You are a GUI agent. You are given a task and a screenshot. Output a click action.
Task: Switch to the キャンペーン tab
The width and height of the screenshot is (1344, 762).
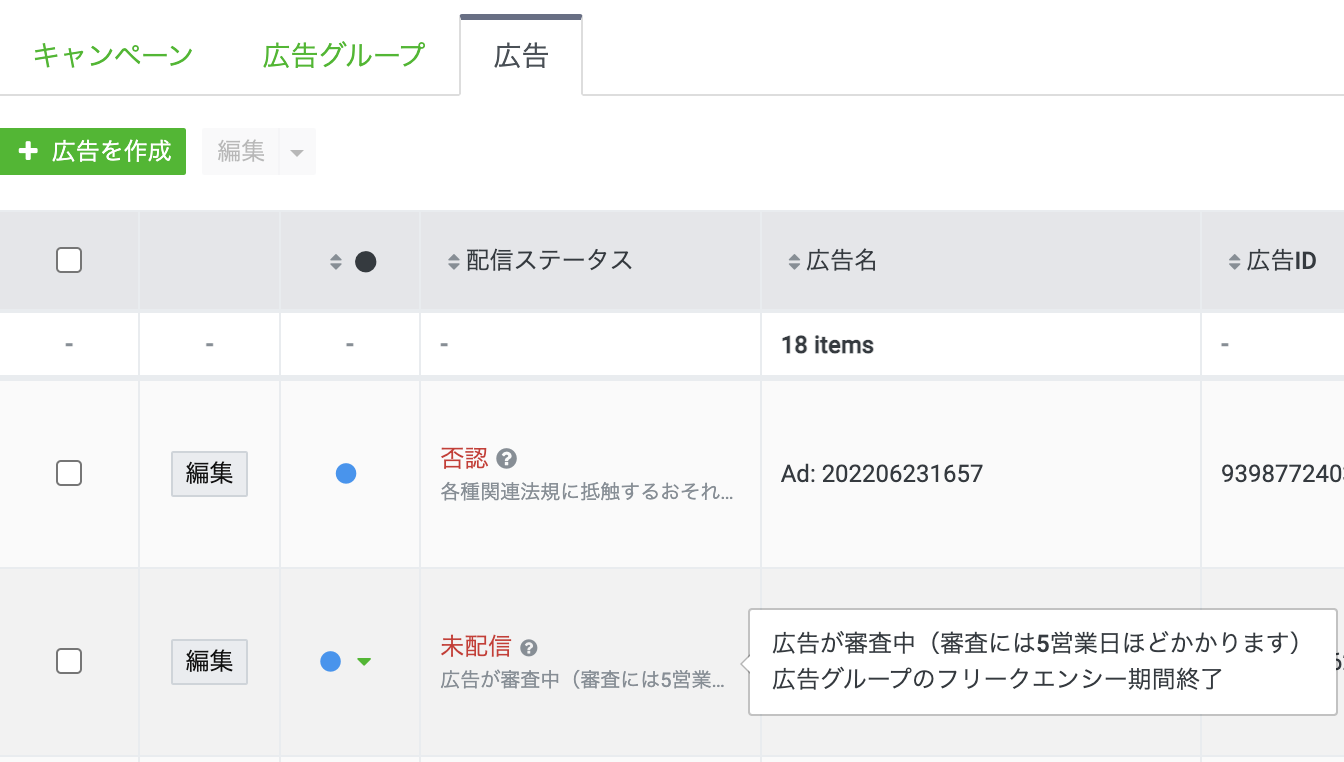112,55
